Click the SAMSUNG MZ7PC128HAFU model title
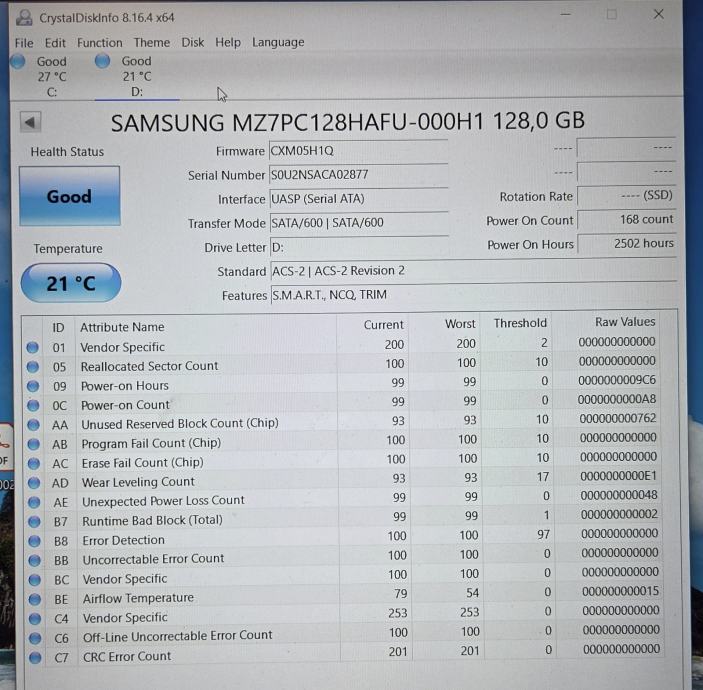The image size is (703, 690). [x=348, y=122]
